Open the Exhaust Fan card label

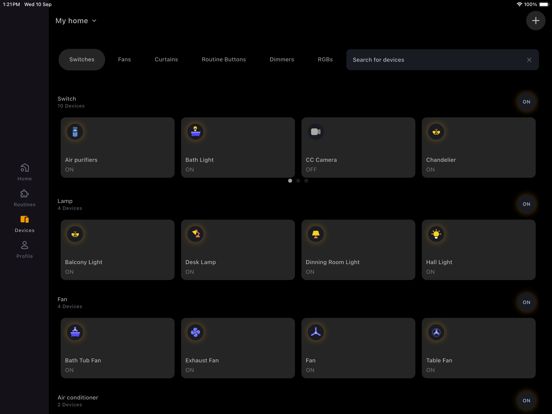click(x=202, y=360)
